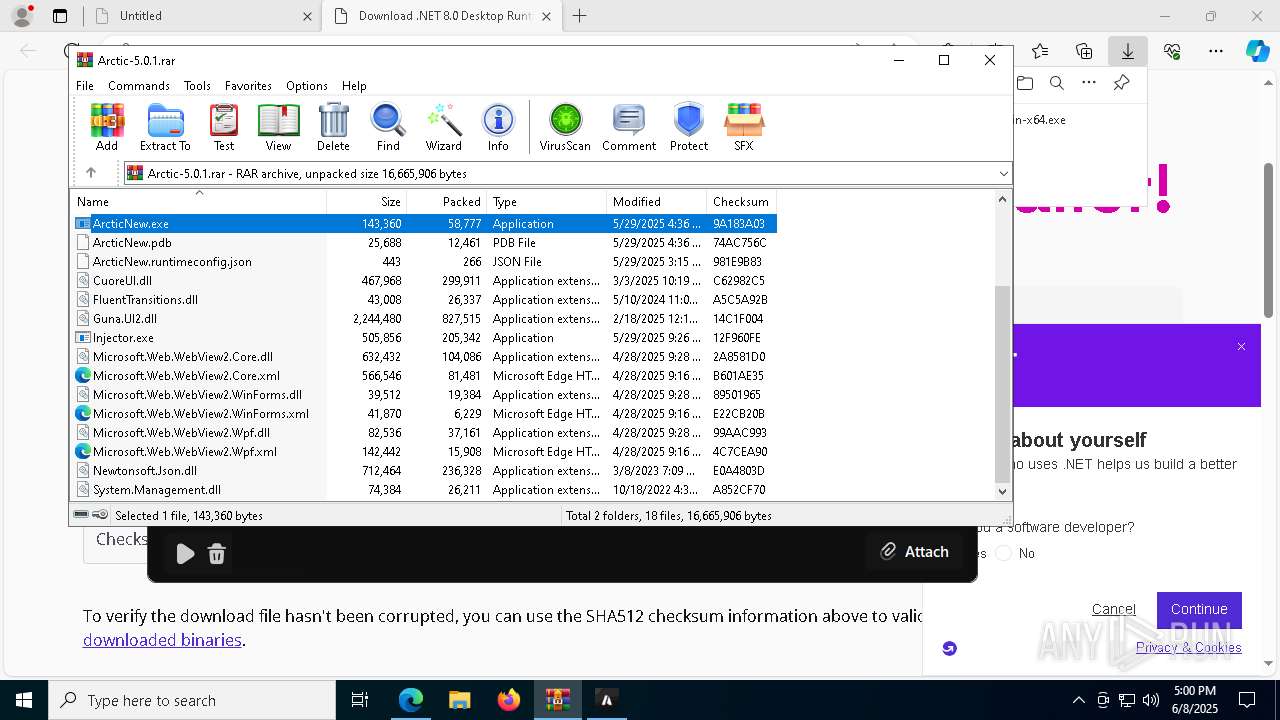The width and height of the screenshot is (1280, 720).
Task: Click the Task View taskbar icon
Action: tap(360, 700)
